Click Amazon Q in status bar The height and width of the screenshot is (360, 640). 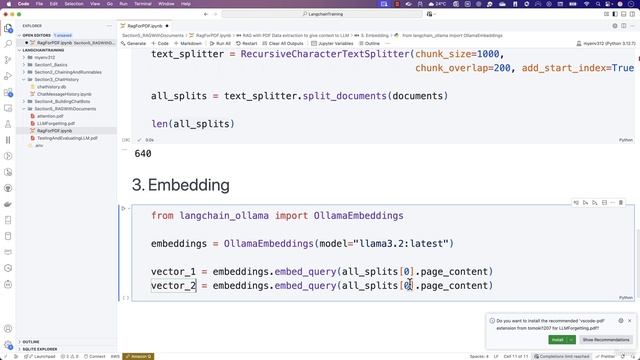click(x=138, y=356)
